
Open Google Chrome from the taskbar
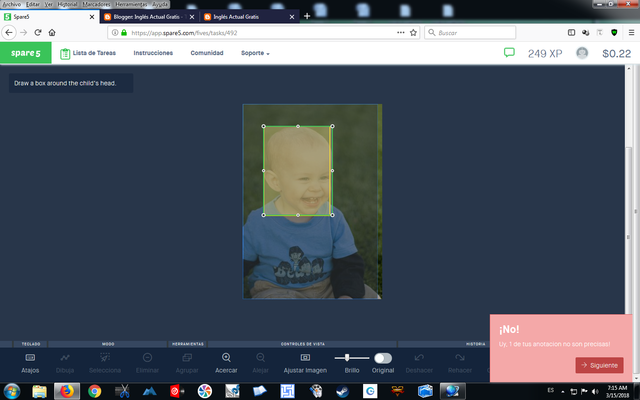click(95, 391)
